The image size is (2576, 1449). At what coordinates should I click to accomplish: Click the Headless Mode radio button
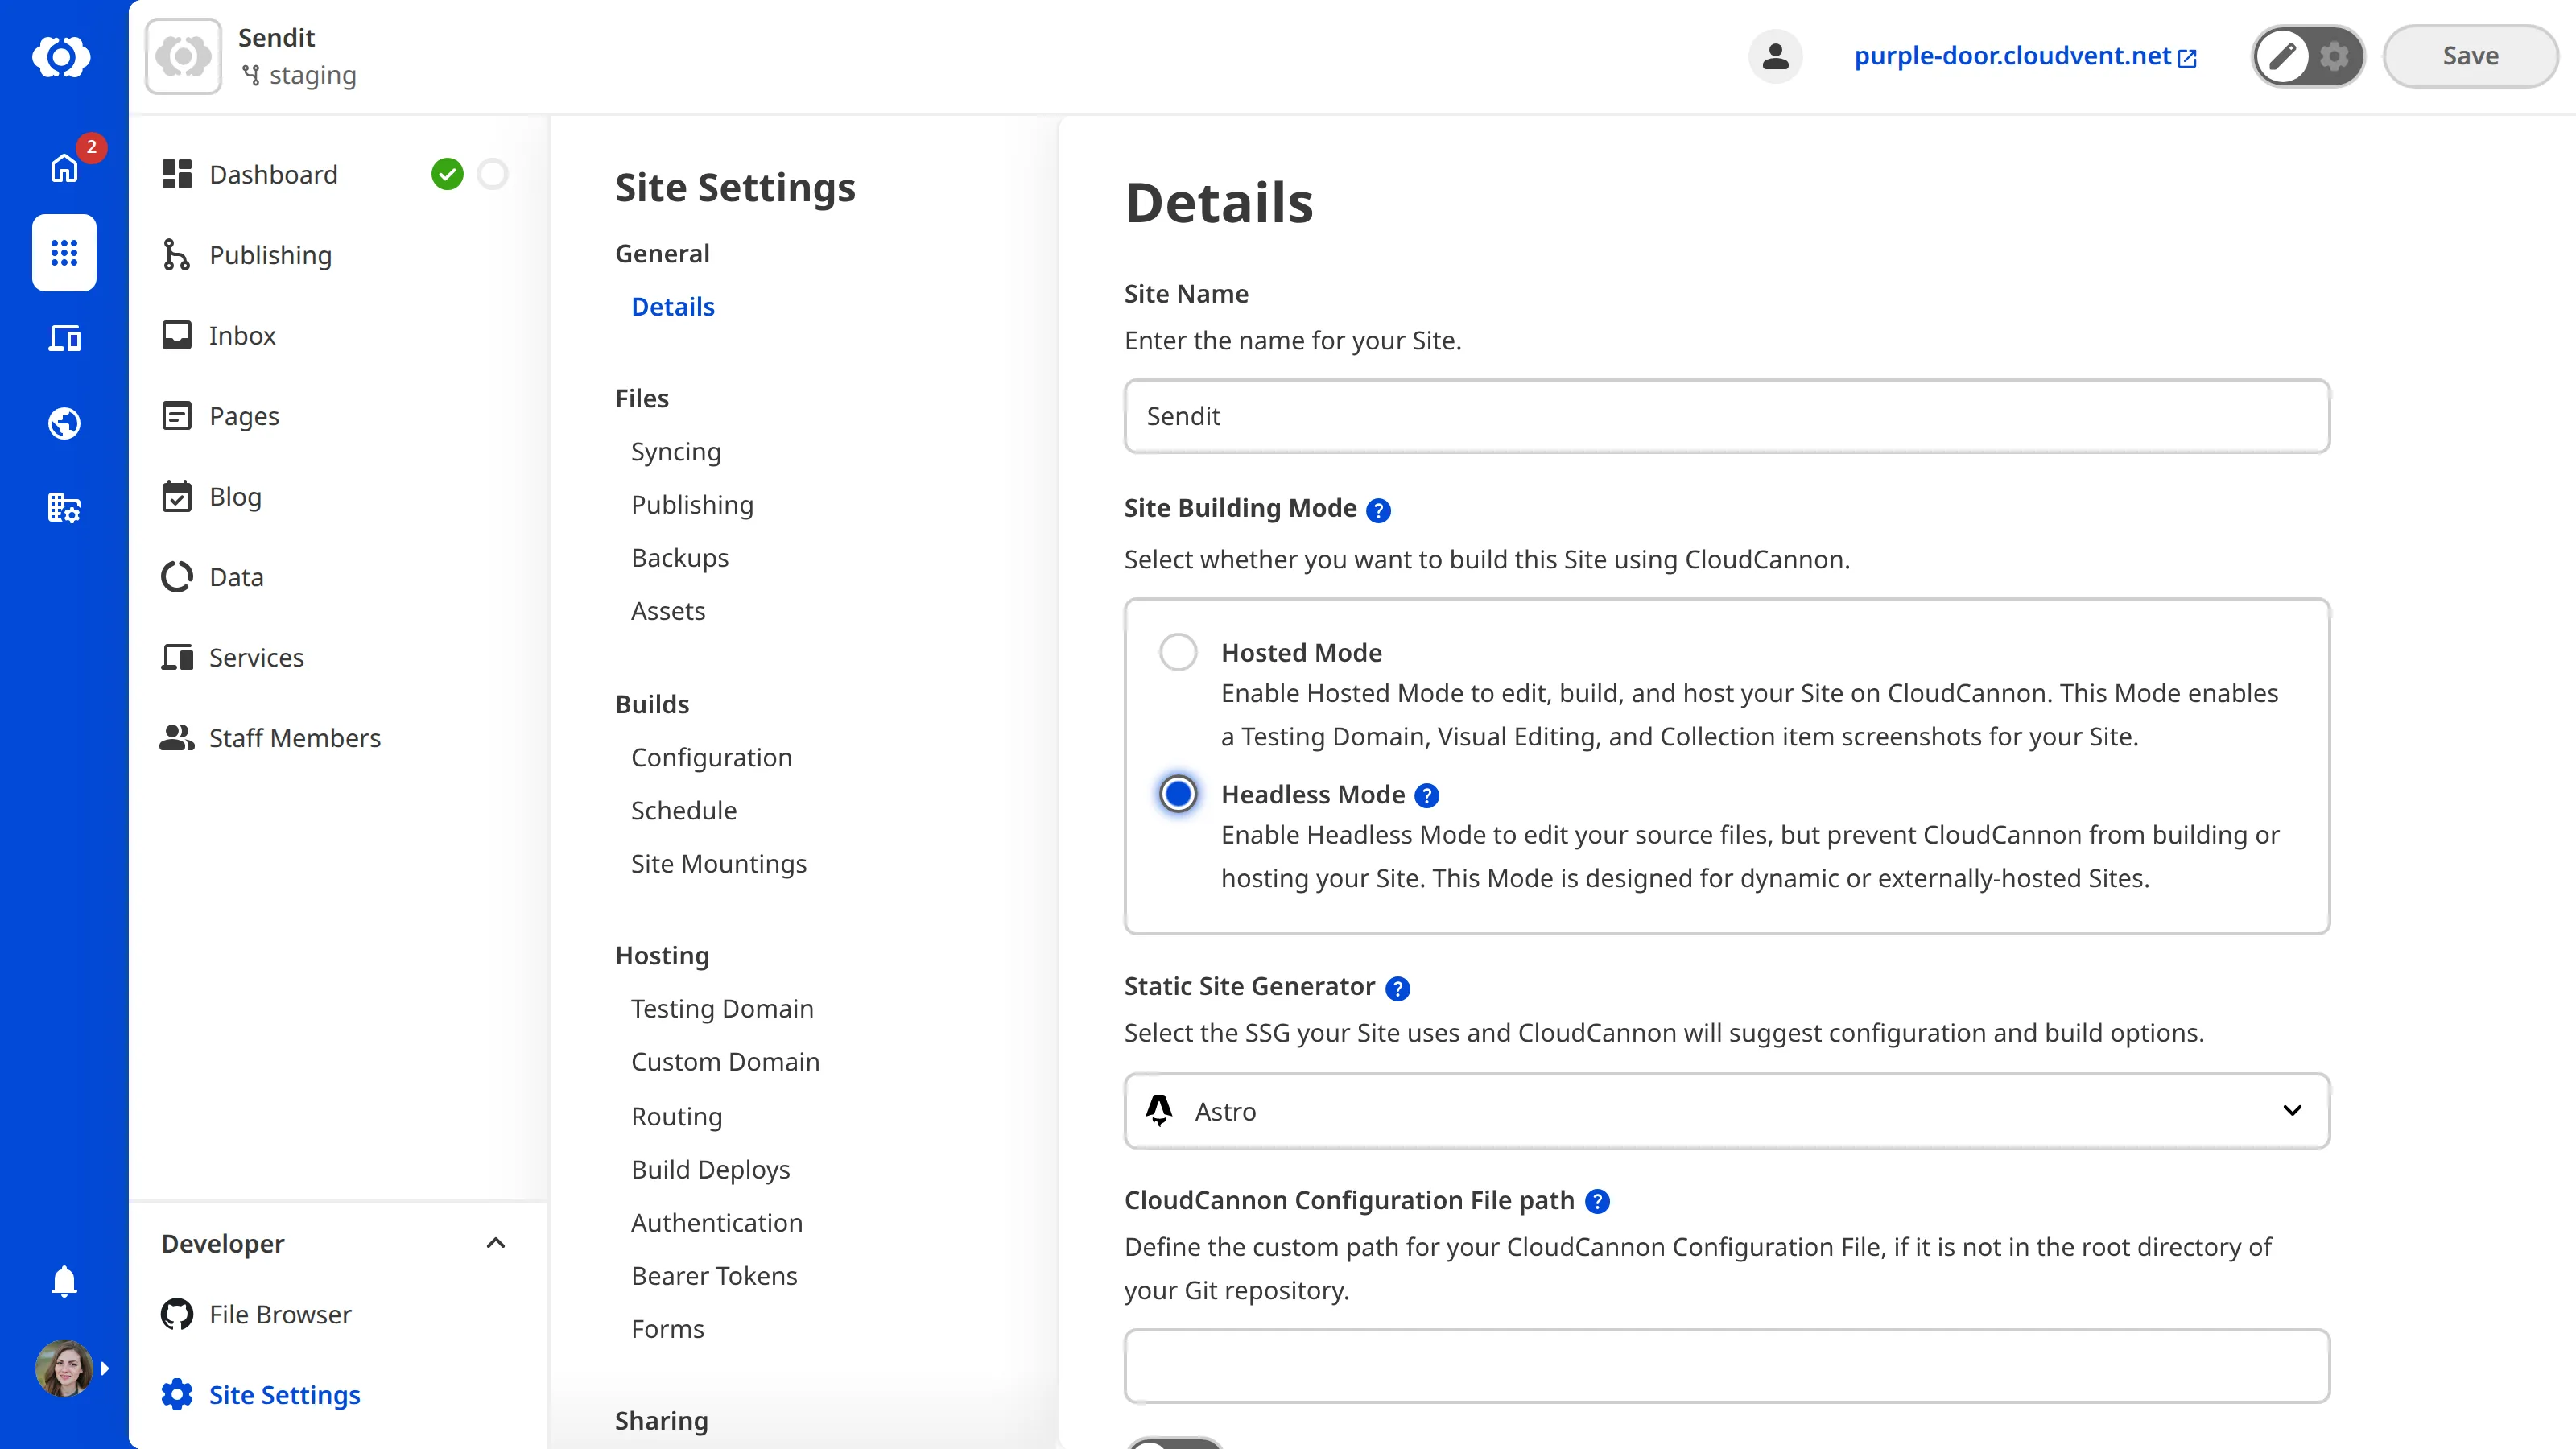[x=1178, y=793]
